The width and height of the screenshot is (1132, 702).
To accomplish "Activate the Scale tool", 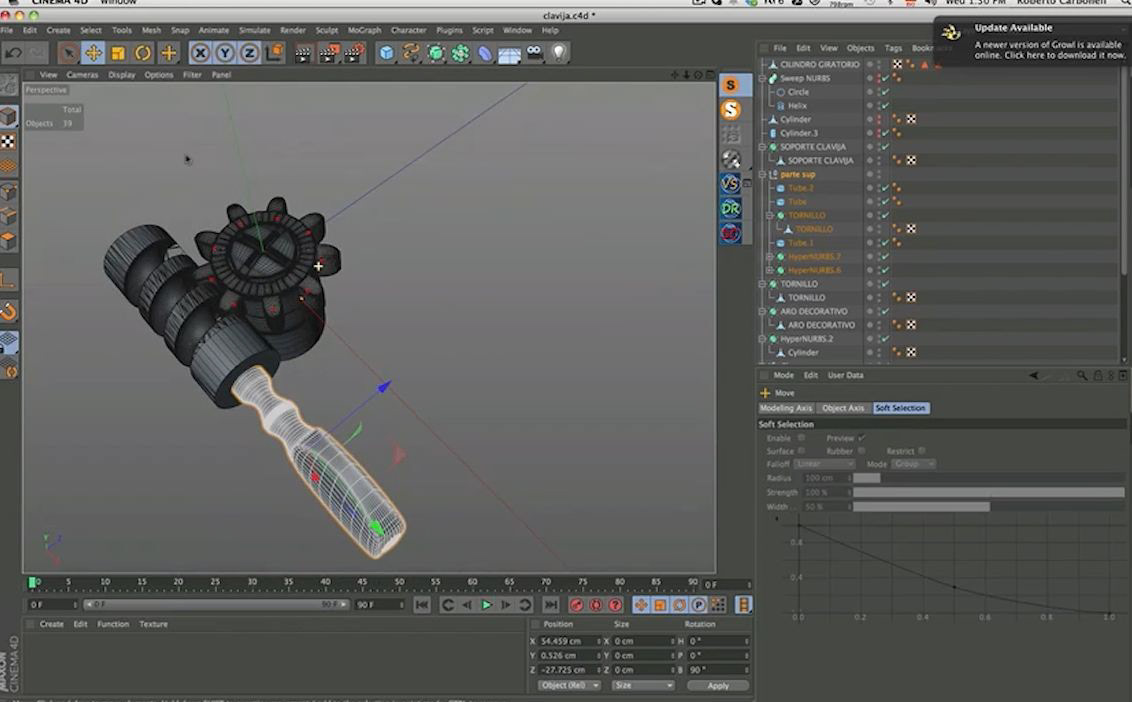I will pyautogui.click(x=118, y=53).
